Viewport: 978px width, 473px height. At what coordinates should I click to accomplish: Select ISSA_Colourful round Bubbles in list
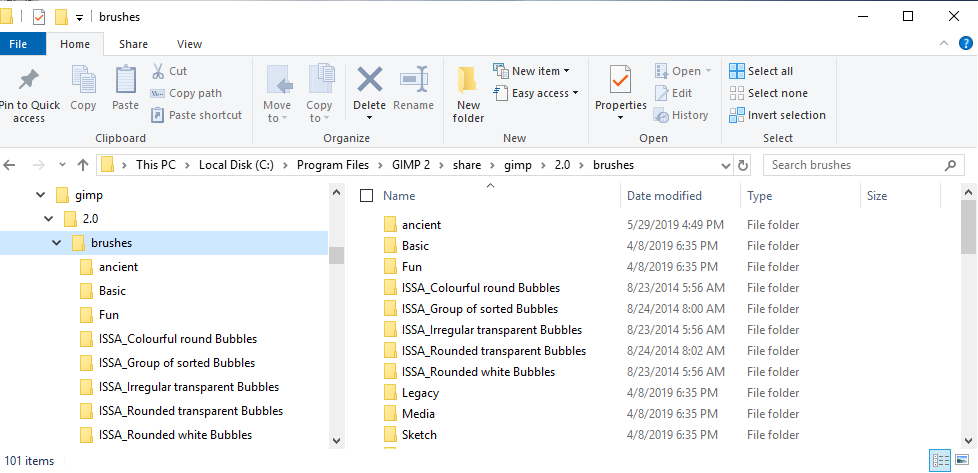click(472, 288)
